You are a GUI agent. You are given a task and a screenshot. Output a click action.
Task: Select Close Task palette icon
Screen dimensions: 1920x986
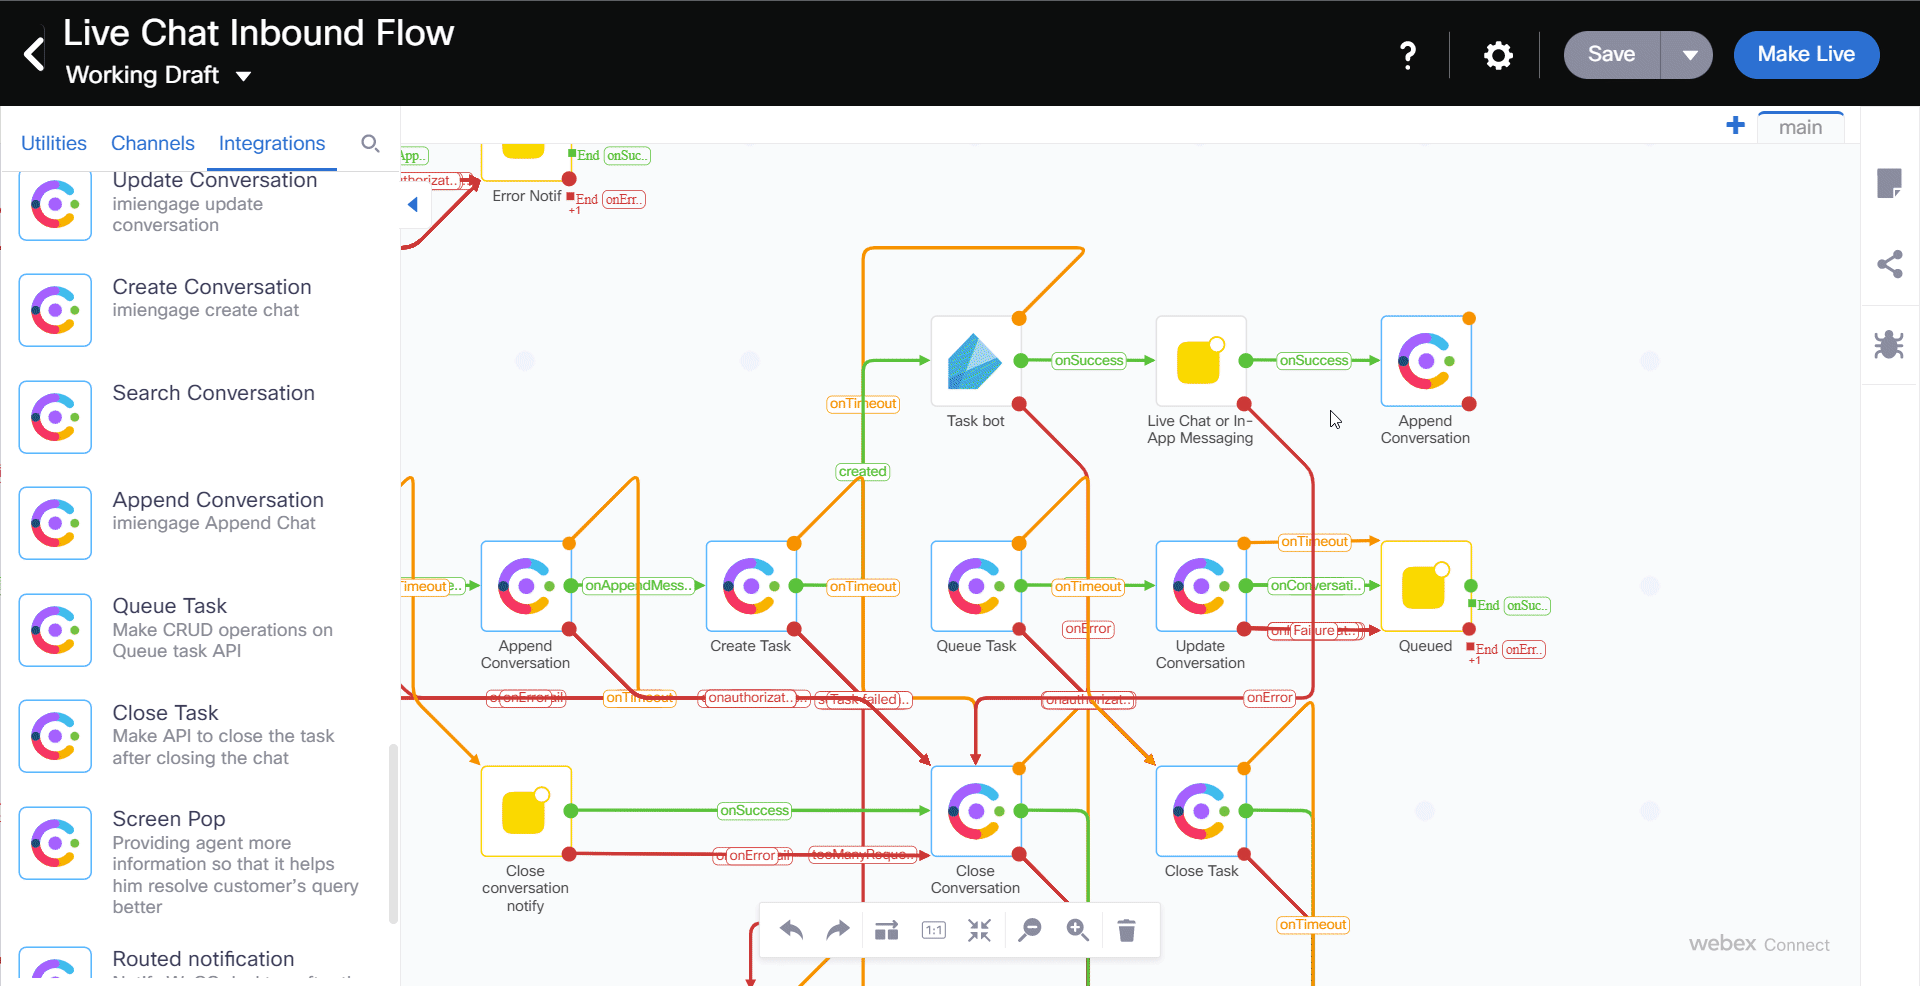(x=55, y=736)
